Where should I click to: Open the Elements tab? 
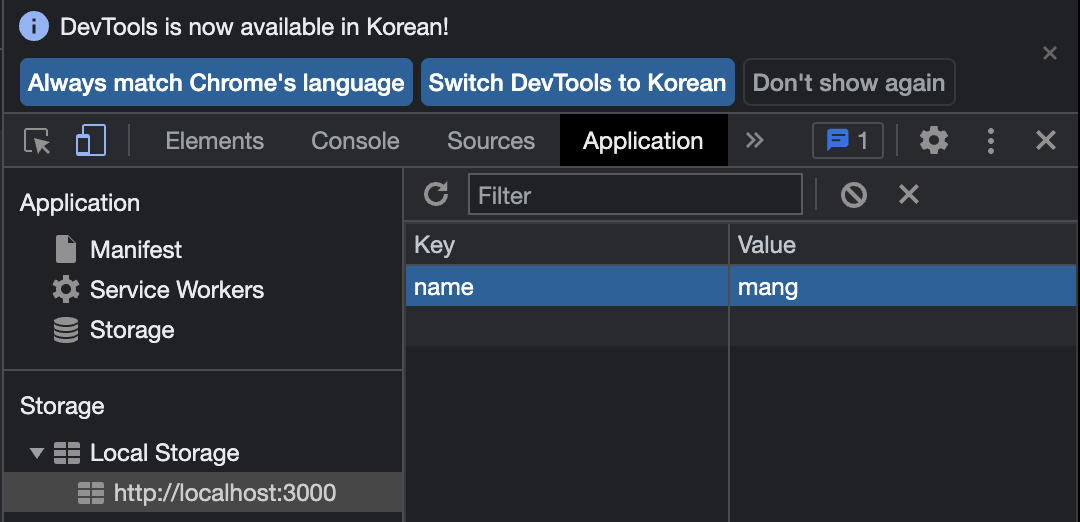[215, 141]
